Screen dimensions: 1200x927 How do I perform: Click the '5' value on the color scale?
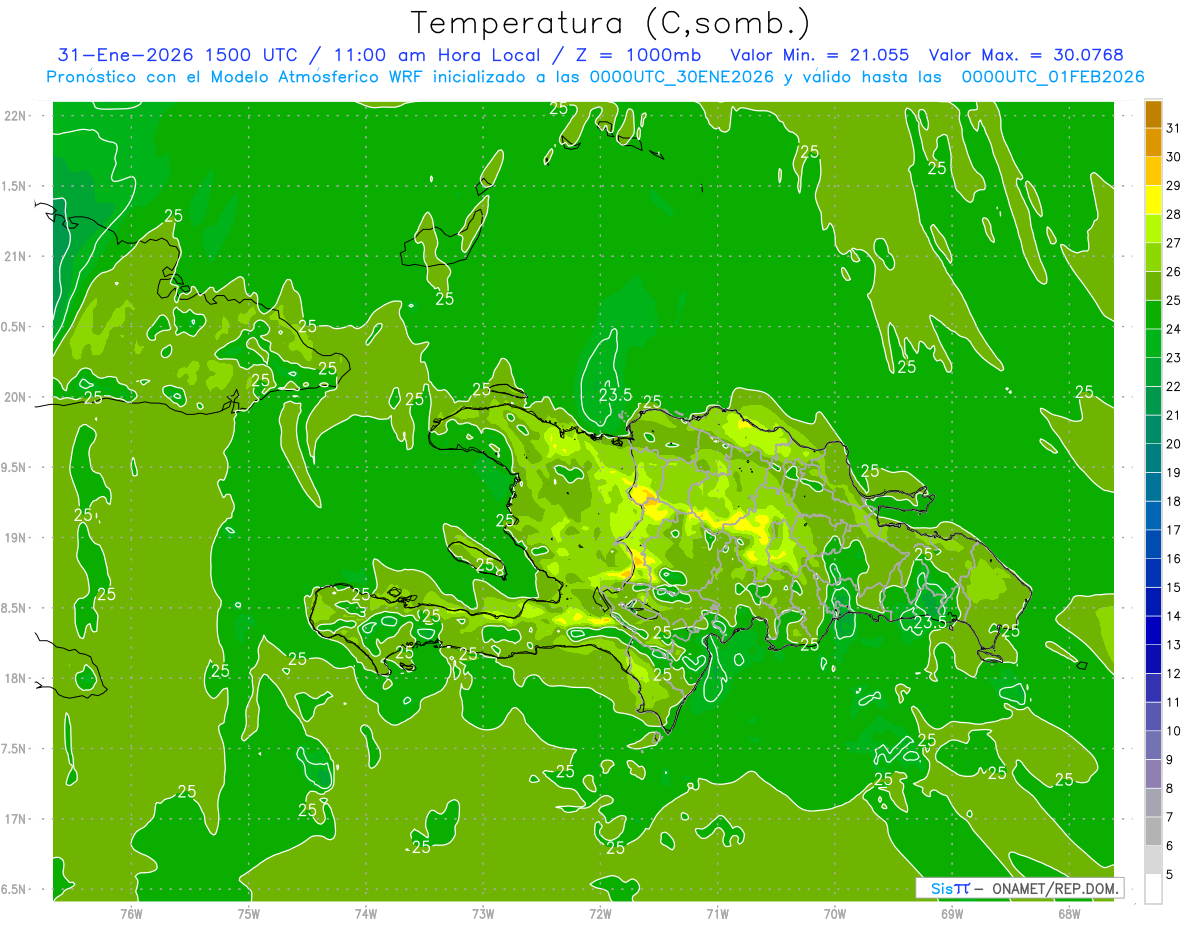[x=1170, y=875]
